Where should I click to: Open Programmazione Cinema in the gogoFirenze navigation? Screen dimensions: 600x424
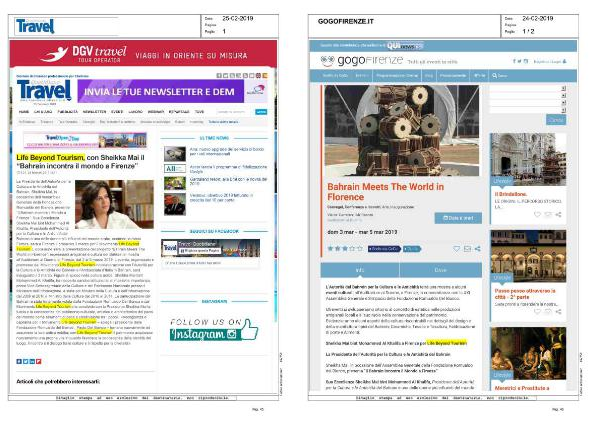397,76
